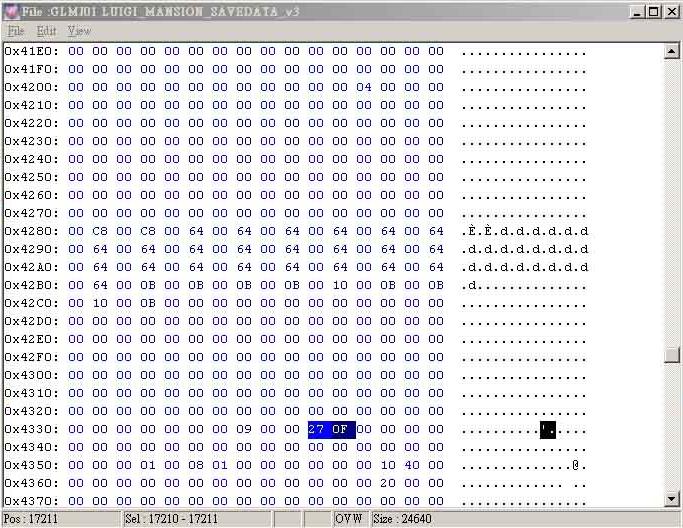Click the Sel : 17210 - 17211 status field
The height and width of the screenshot is (528, 683).
[197, 519]
